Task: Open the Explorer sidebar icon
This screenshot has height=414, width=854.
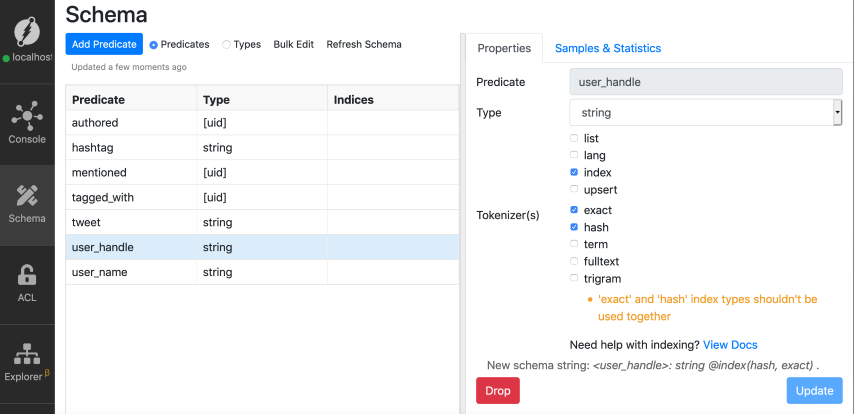Action: tap(27, 355)
